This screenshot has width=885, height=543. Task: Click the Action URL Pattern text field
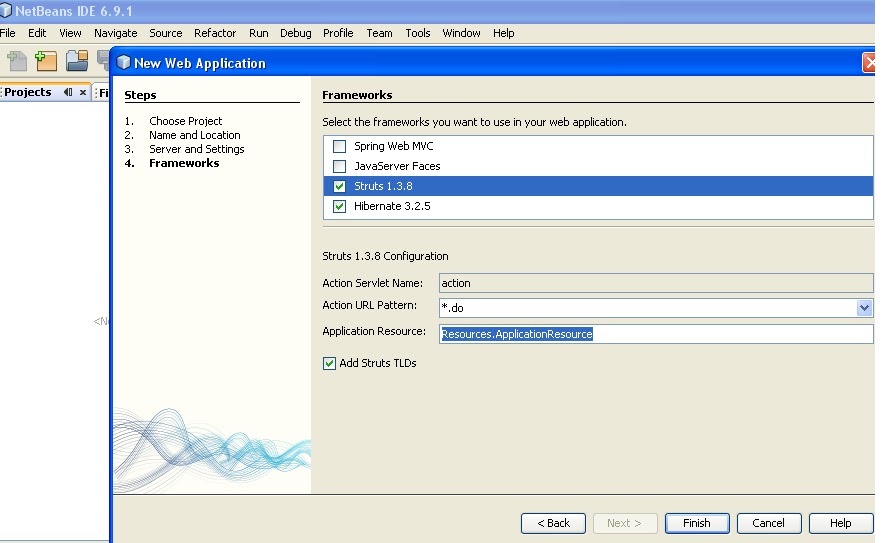648,308
